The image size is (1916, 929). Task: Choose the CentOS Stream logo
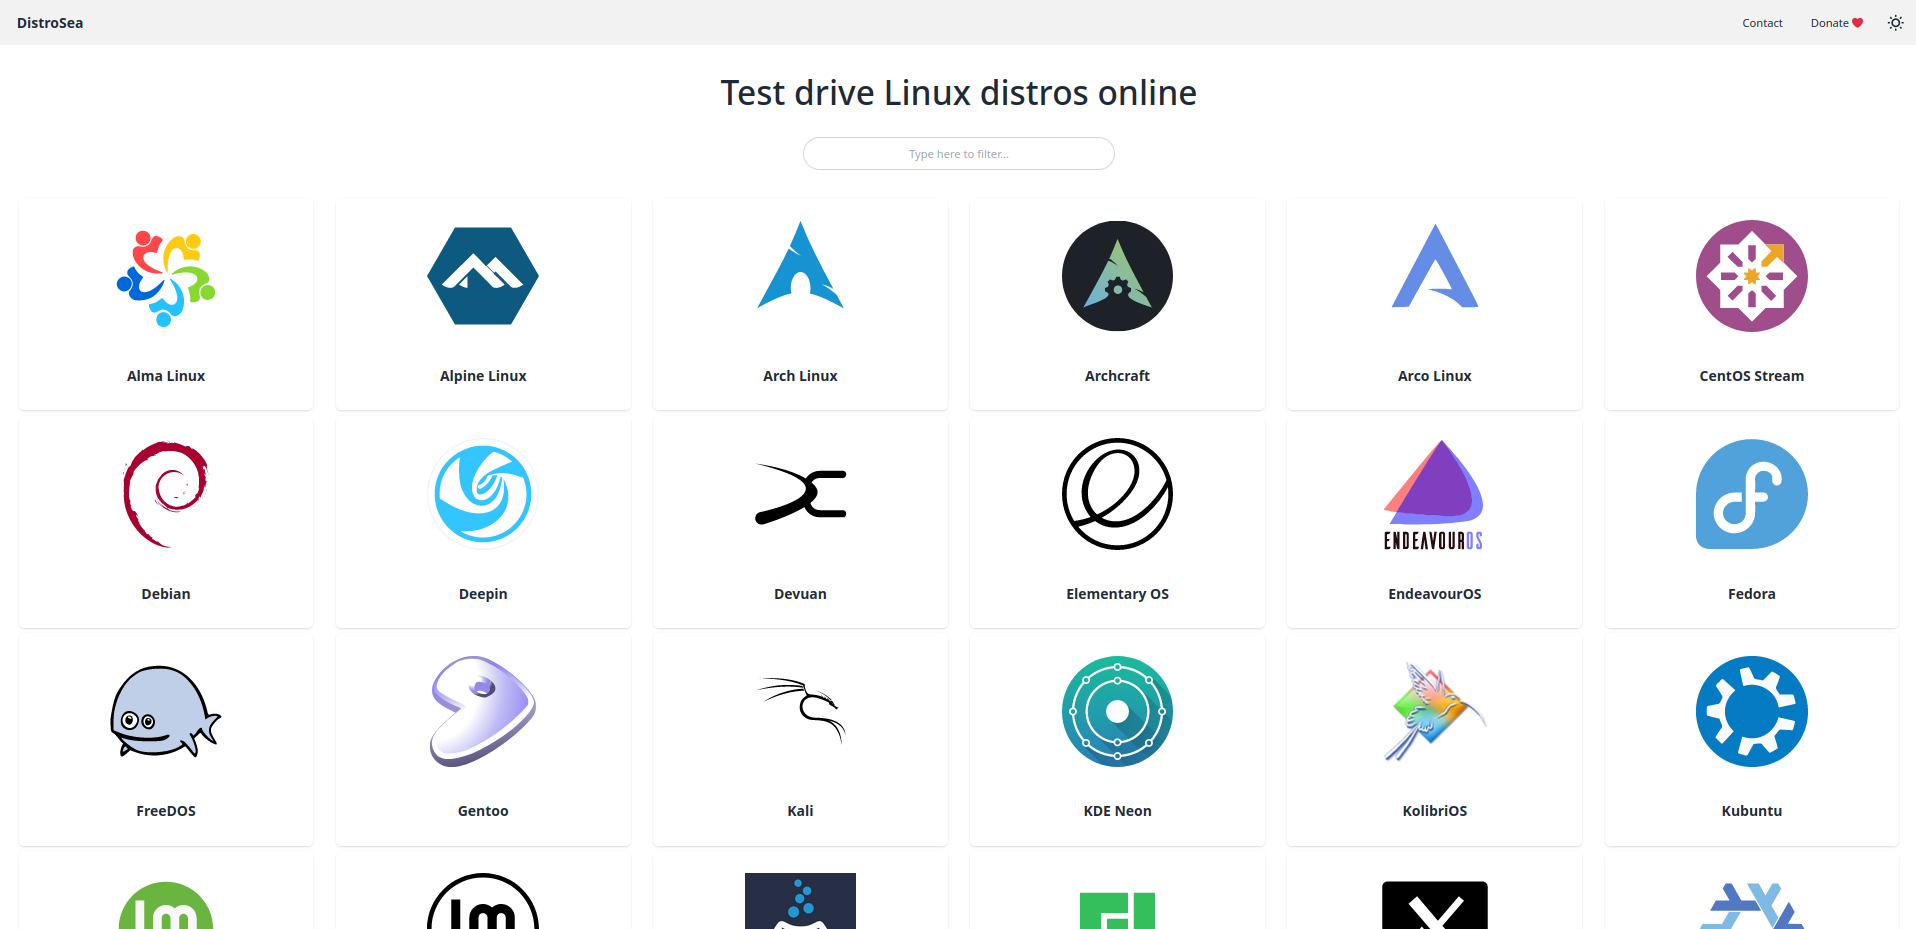[1751, 276]
